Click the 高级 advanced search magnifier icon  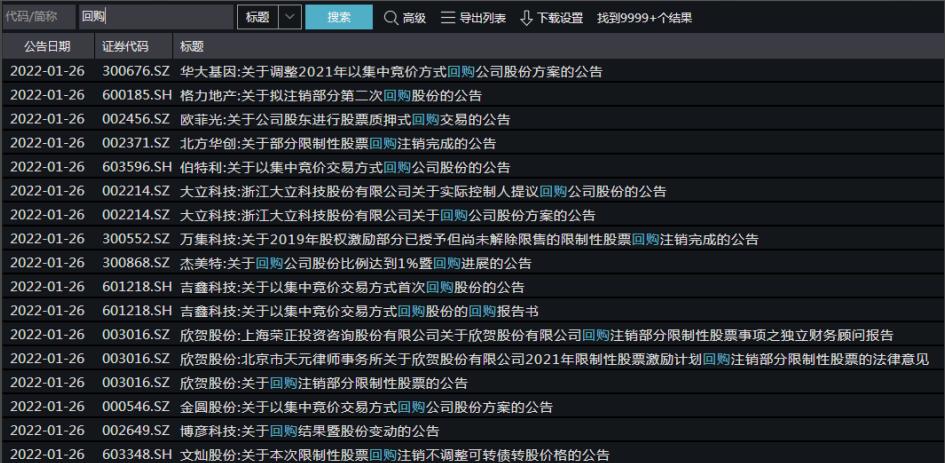(x=389, y=18)
